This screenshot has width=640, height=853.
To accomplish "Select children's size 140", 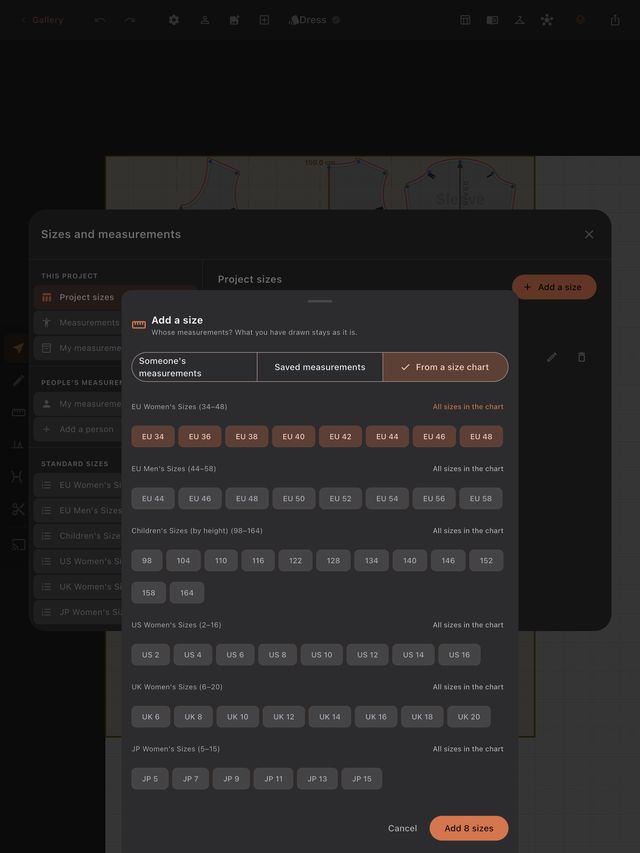I will point(410,560).
